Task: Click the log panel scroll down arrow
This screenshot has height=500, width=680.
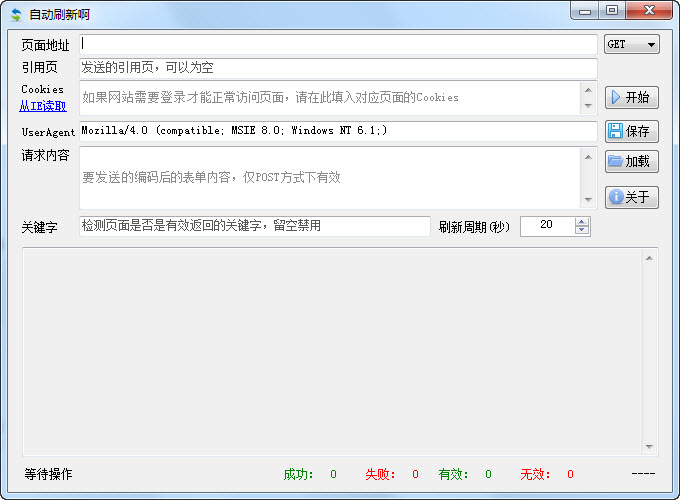Action: pyautogui.click(x=649, y=447)
